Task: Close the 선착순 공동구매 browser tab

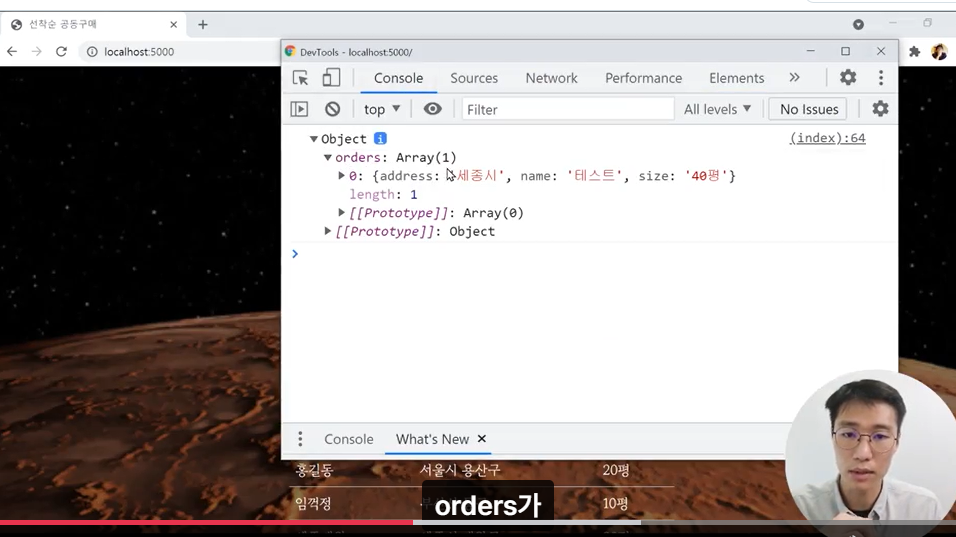Action: click(174, 24)
